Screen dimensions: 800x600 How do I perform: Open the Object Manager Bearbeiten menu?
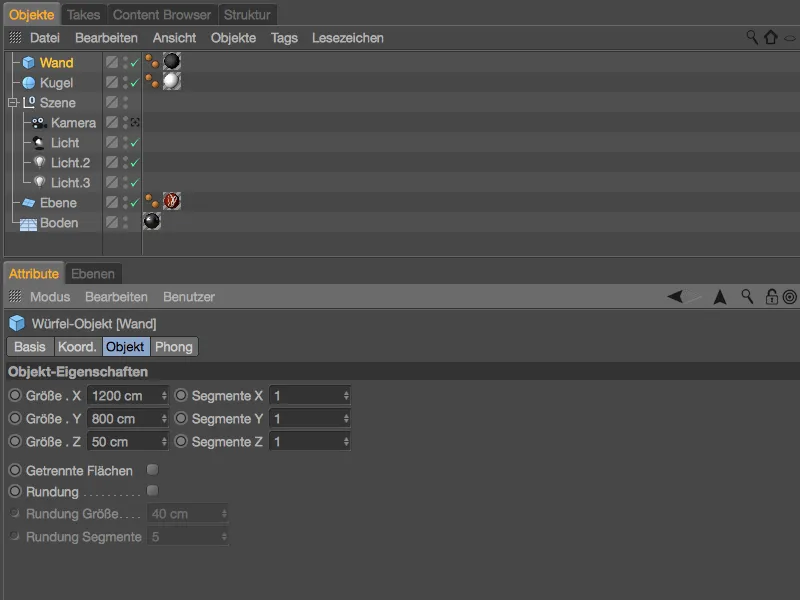106,38
